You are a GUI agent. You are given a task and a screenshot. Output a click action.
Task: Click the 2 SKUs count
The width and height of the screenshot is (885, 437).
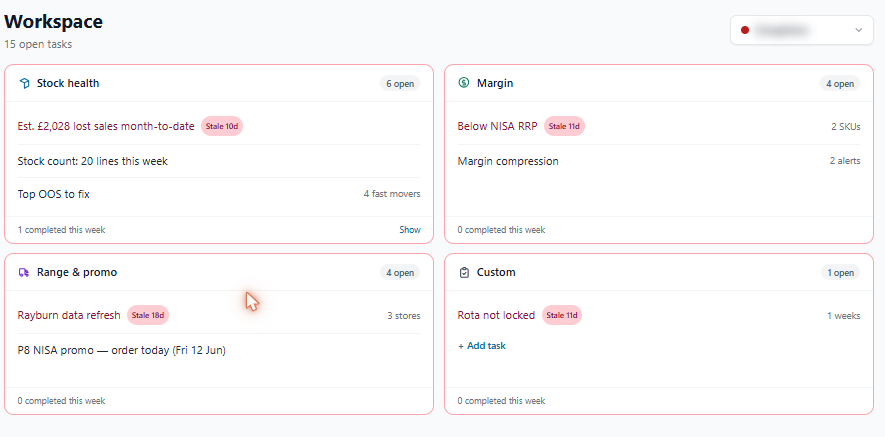(845, 127)
